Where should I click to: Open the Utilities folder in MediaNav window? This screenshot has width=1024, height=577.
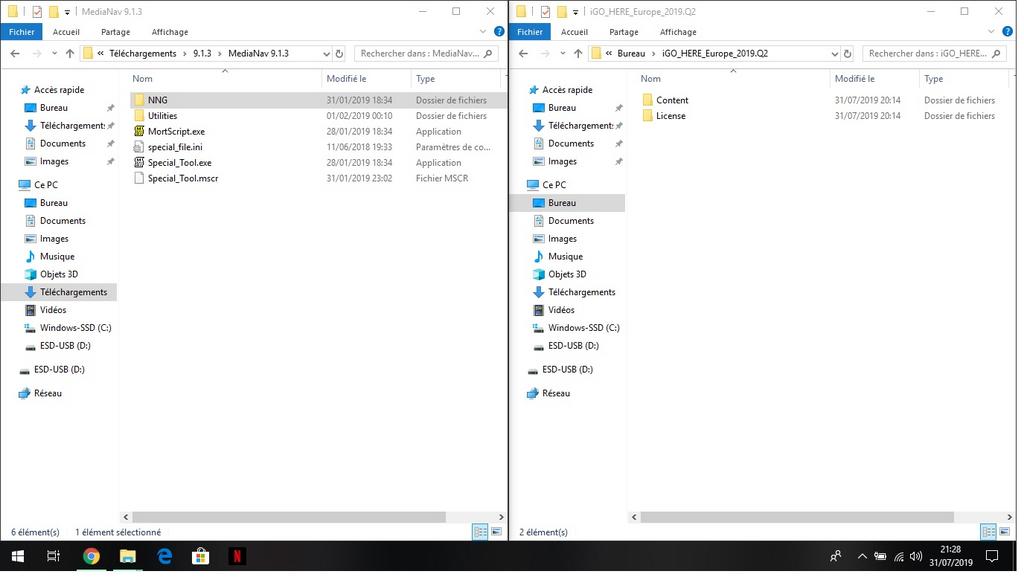[x=162, y=116]
